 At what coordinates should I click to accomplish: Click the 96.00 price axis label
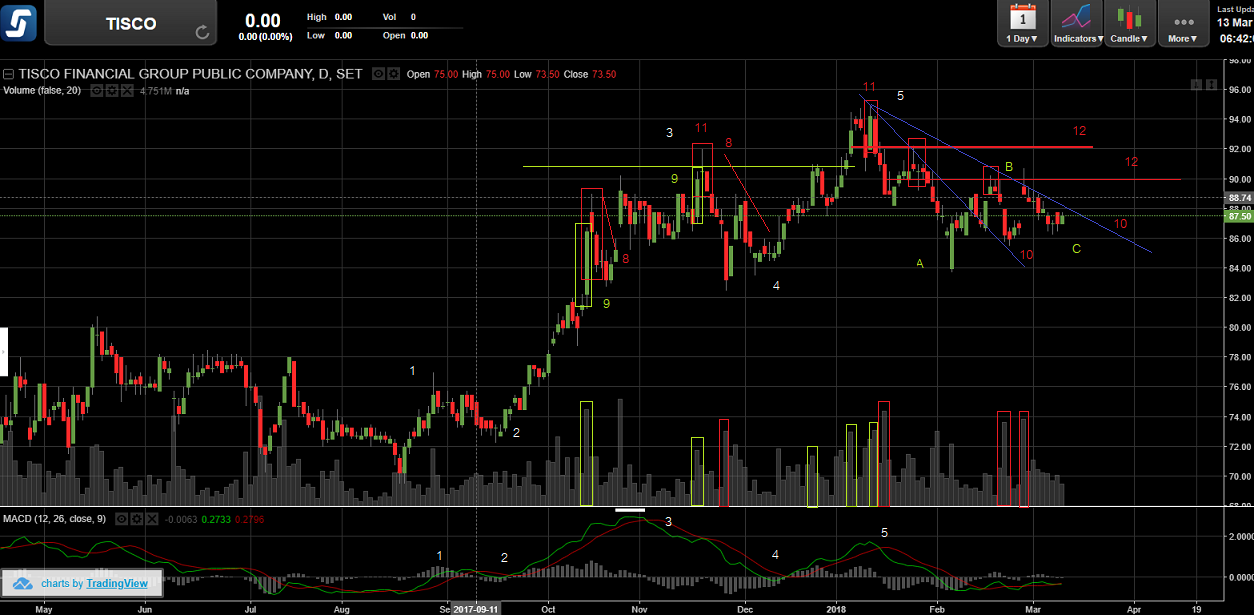tap(1240, 89)
